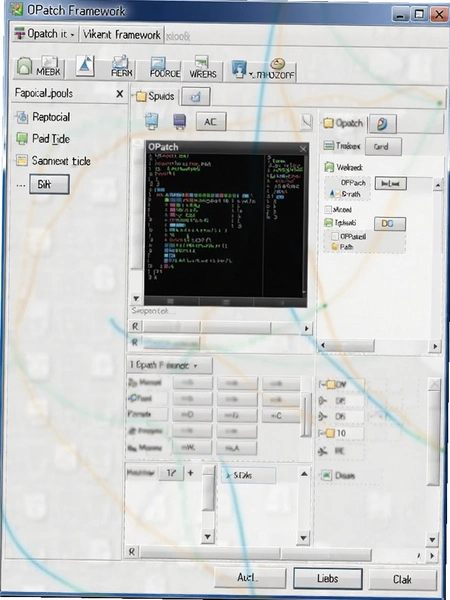Click the plus button next to 17
The image size is (450, 600).
click(191, 473)
